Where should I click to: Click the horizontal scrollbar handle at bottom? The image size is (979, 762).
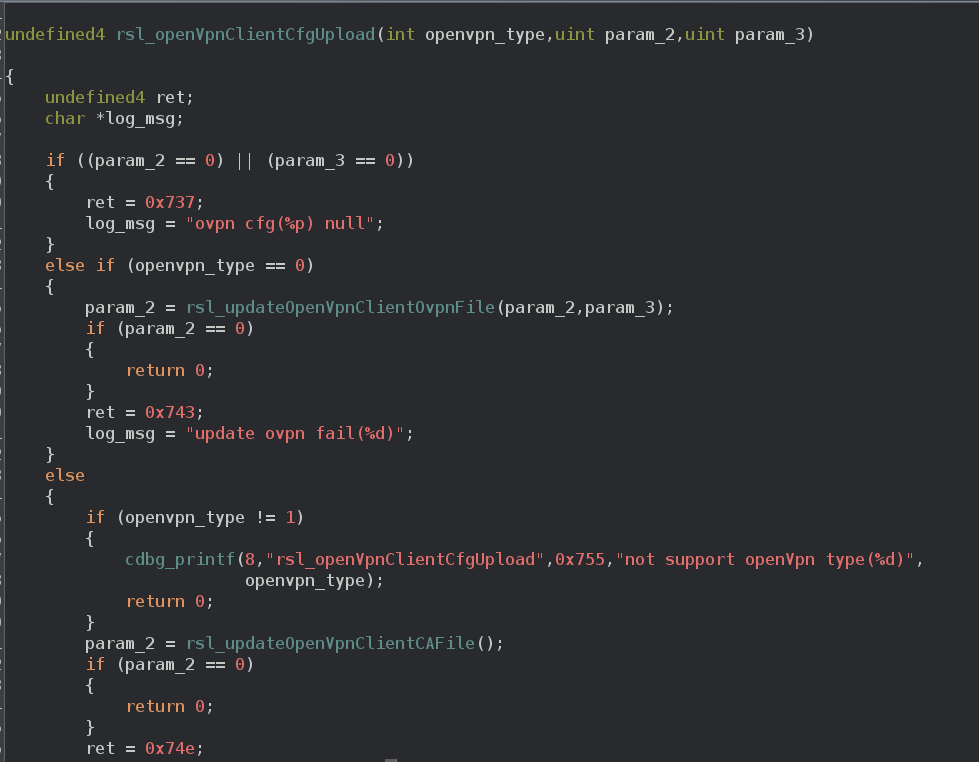pyautogui.click(x=391, y=760)
